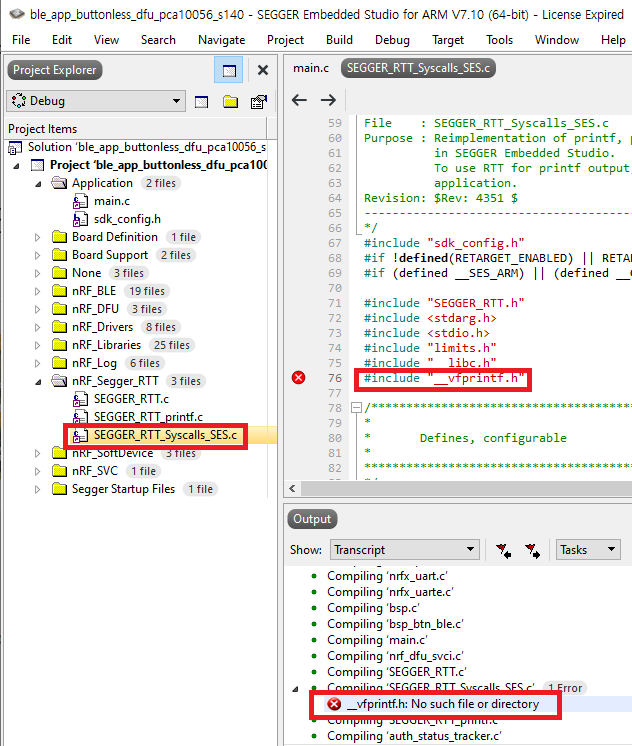Viewport: 632px width, 746px height.
Task: Switch to the main.c editor tab
Action: (x=311, y=68)
